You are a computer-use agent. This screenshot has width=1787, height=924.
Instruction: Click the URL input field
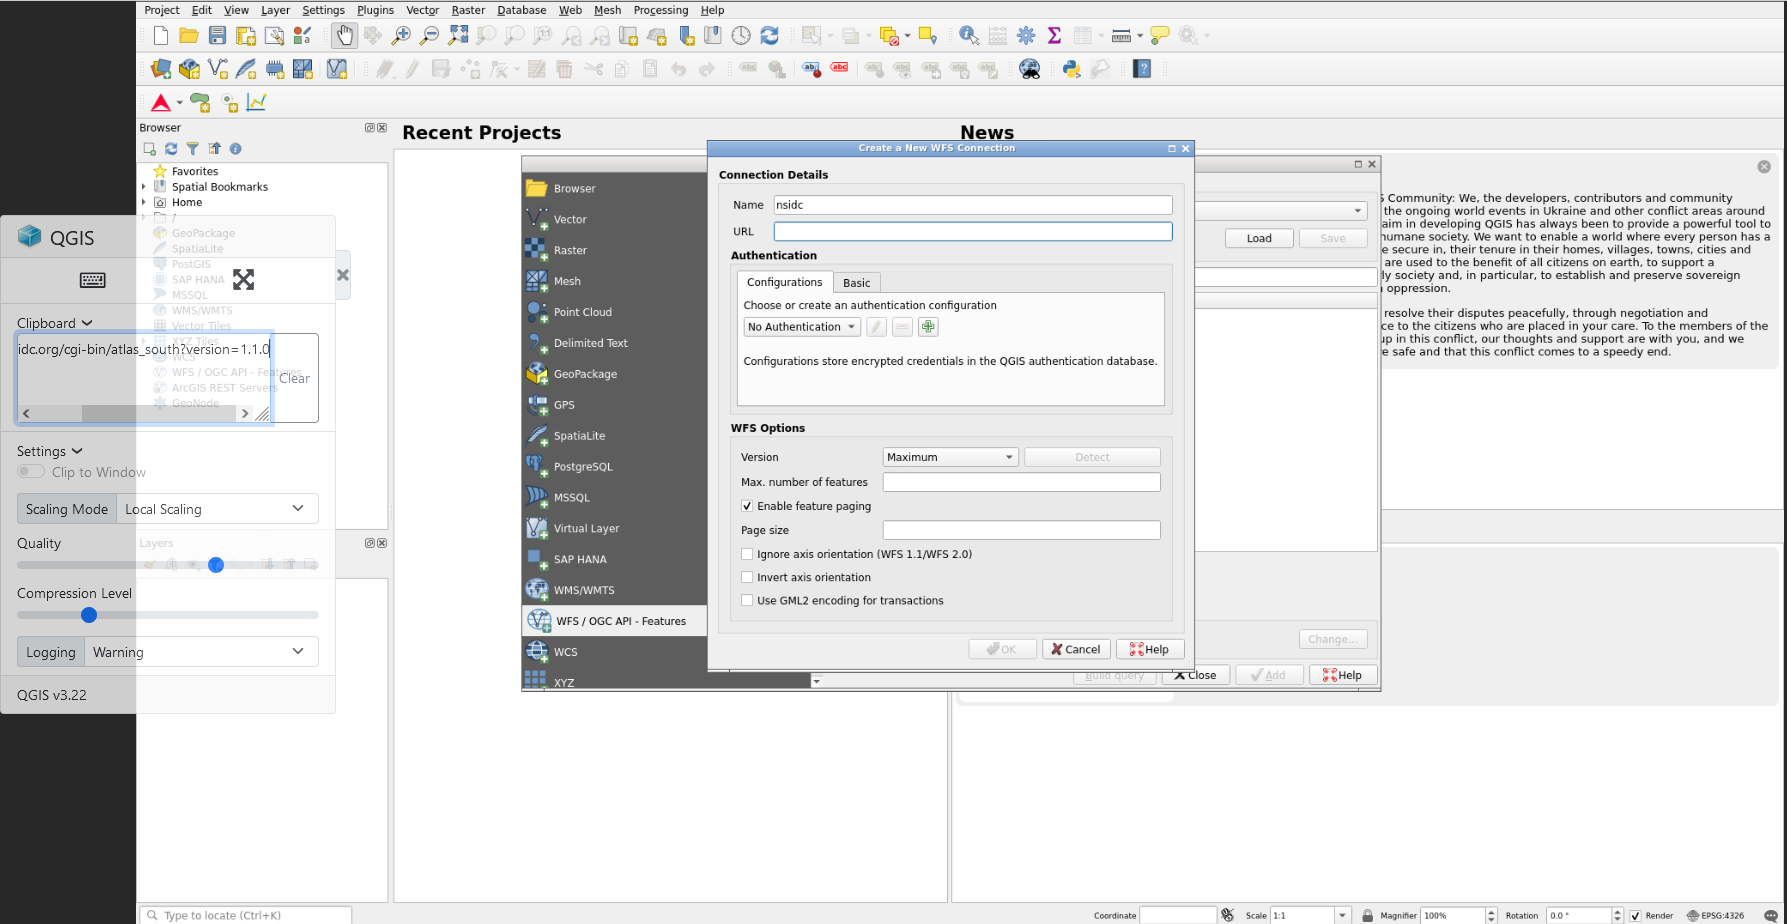[x=972, y=231]
